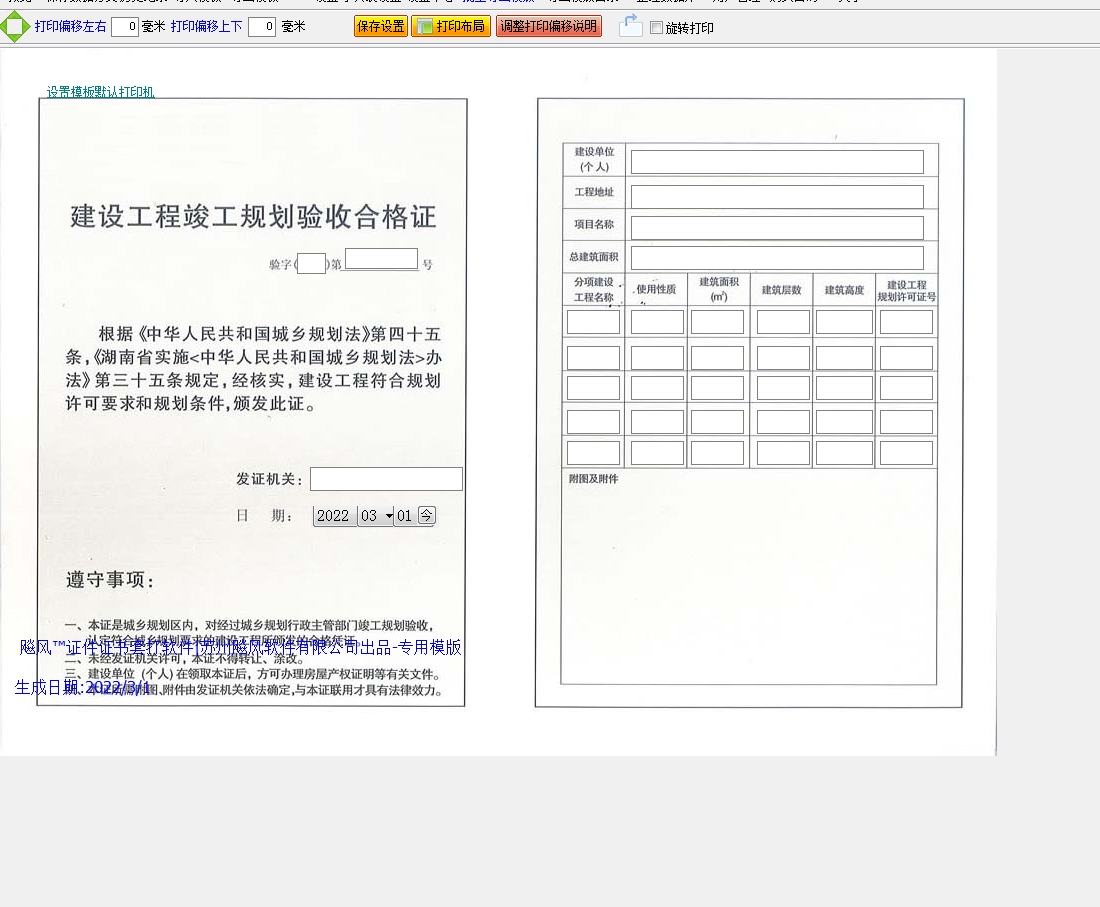Click the 建设单位(个人) input field
The width and height of the screenshot is (1100, 907).
(x=777, y=162)
